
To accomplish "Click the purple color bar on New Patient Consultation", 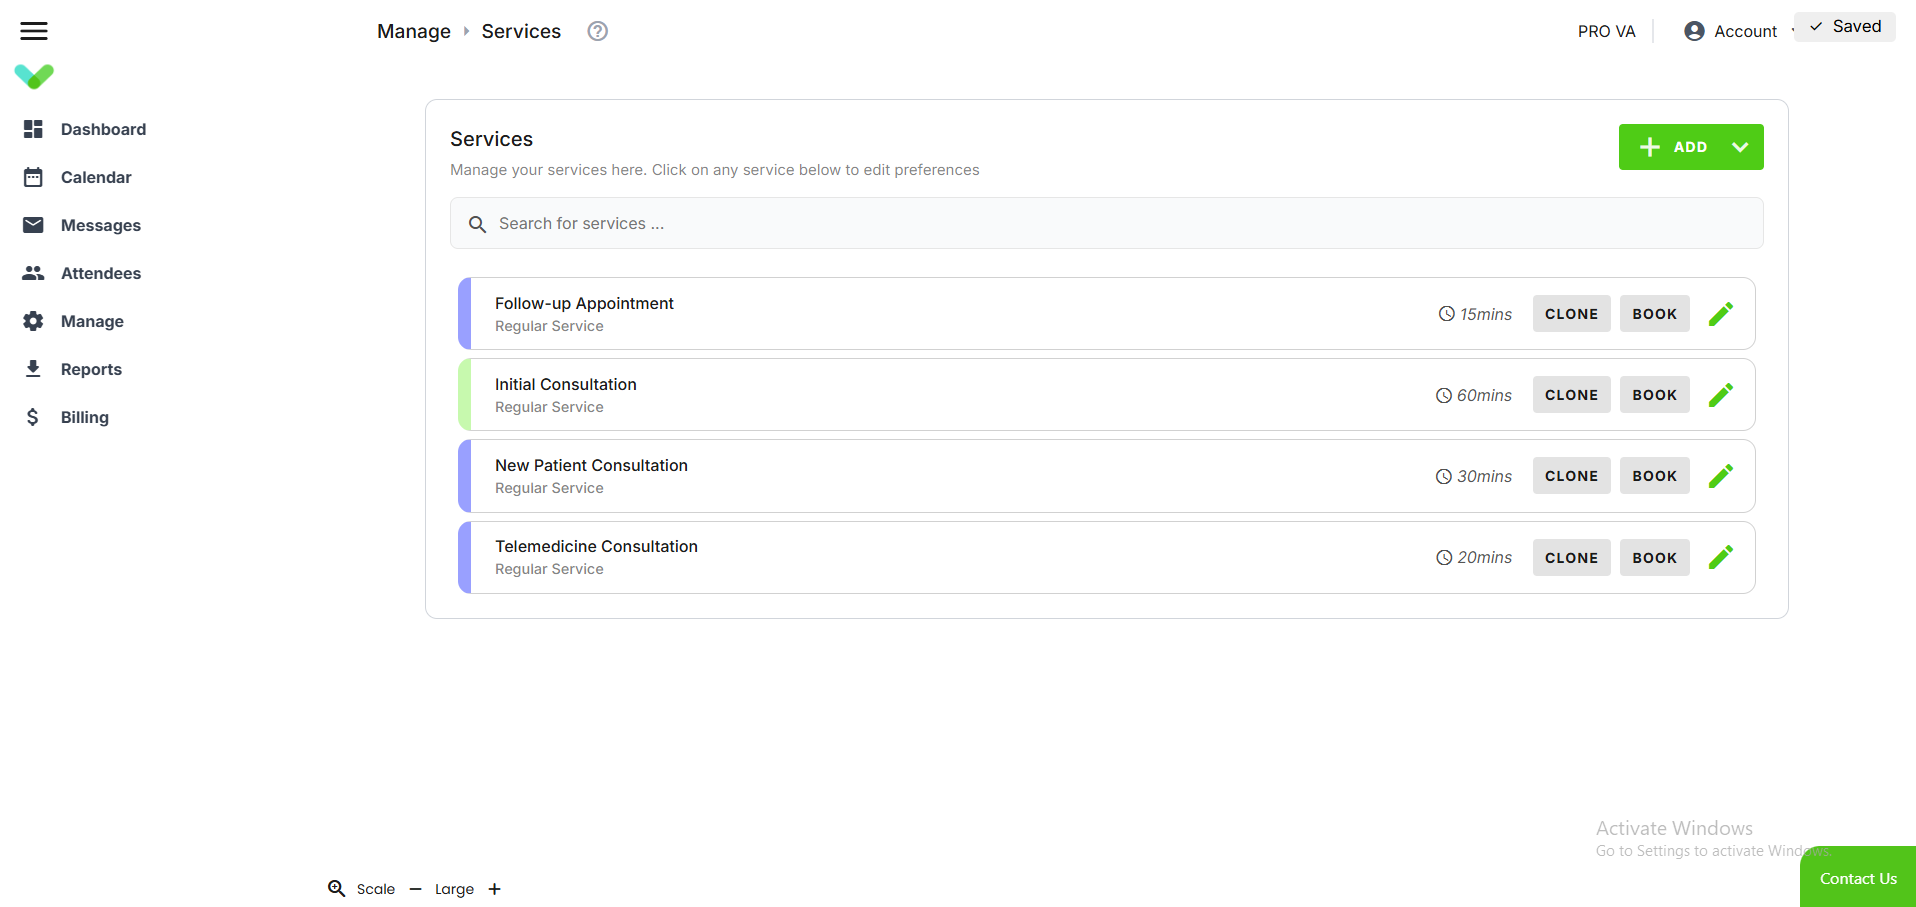I will [x=464, y=476].
